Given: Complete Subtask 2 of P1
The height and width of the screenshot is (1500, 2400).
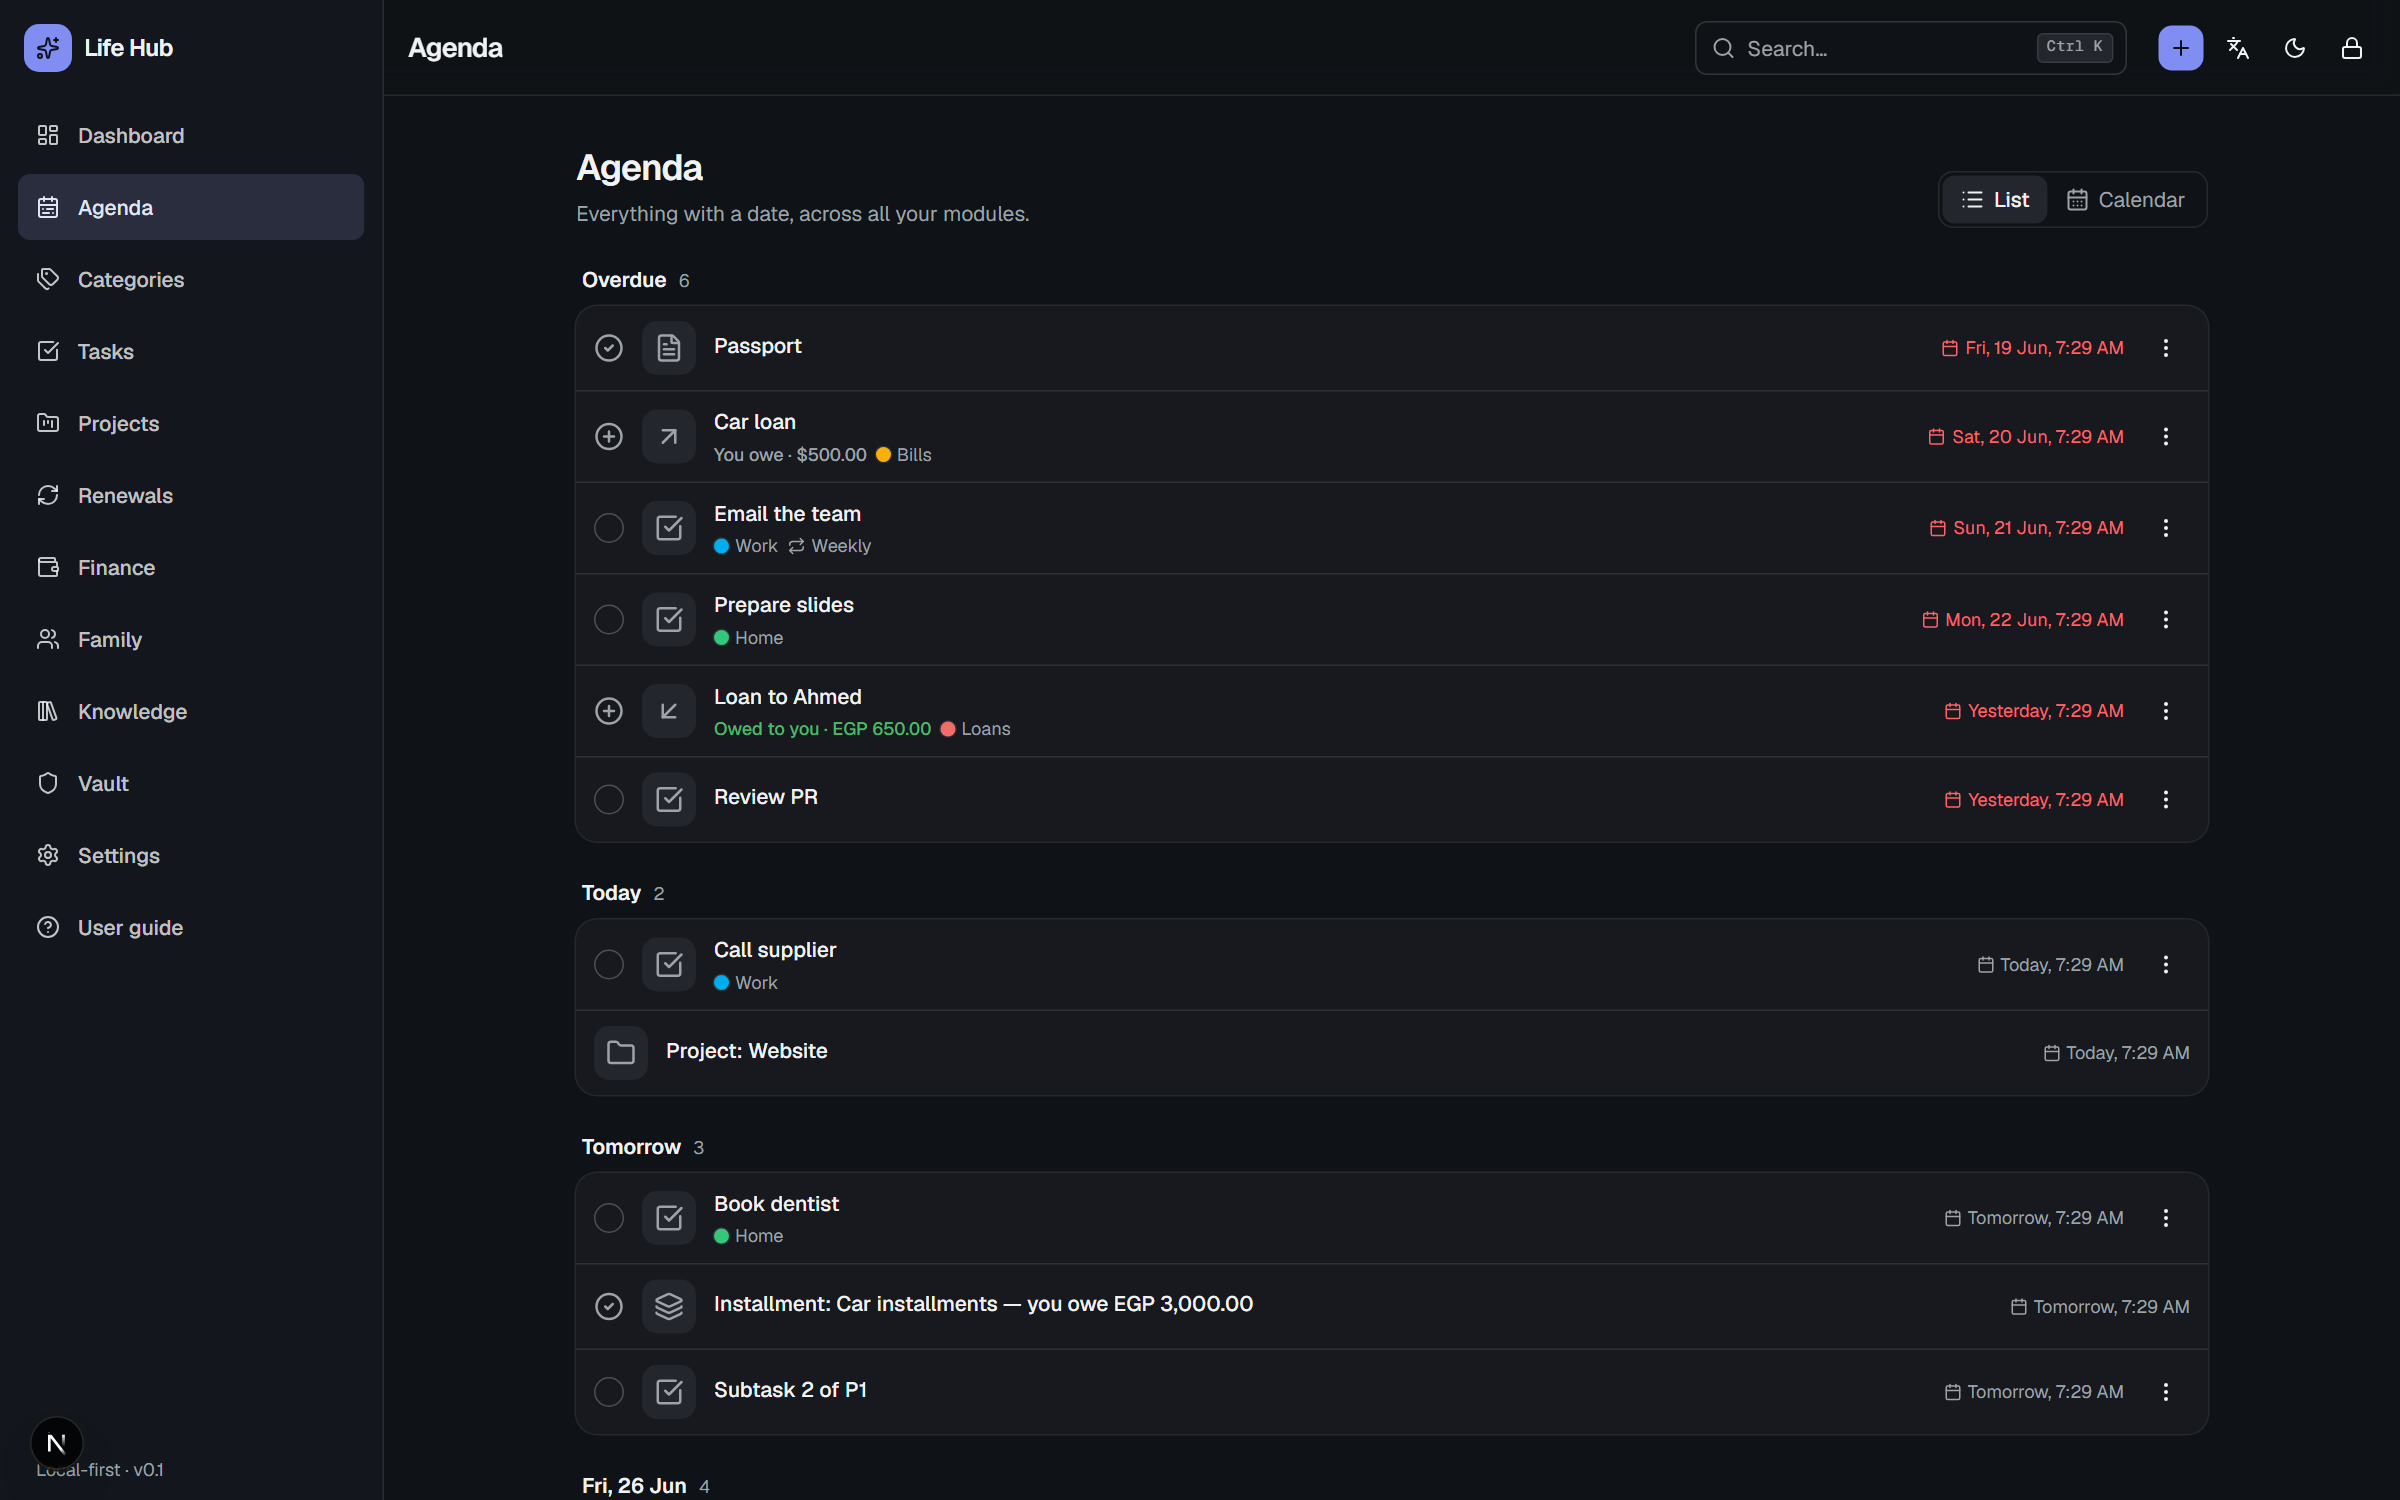Looking at the screenshot, I should point(609,1392).
